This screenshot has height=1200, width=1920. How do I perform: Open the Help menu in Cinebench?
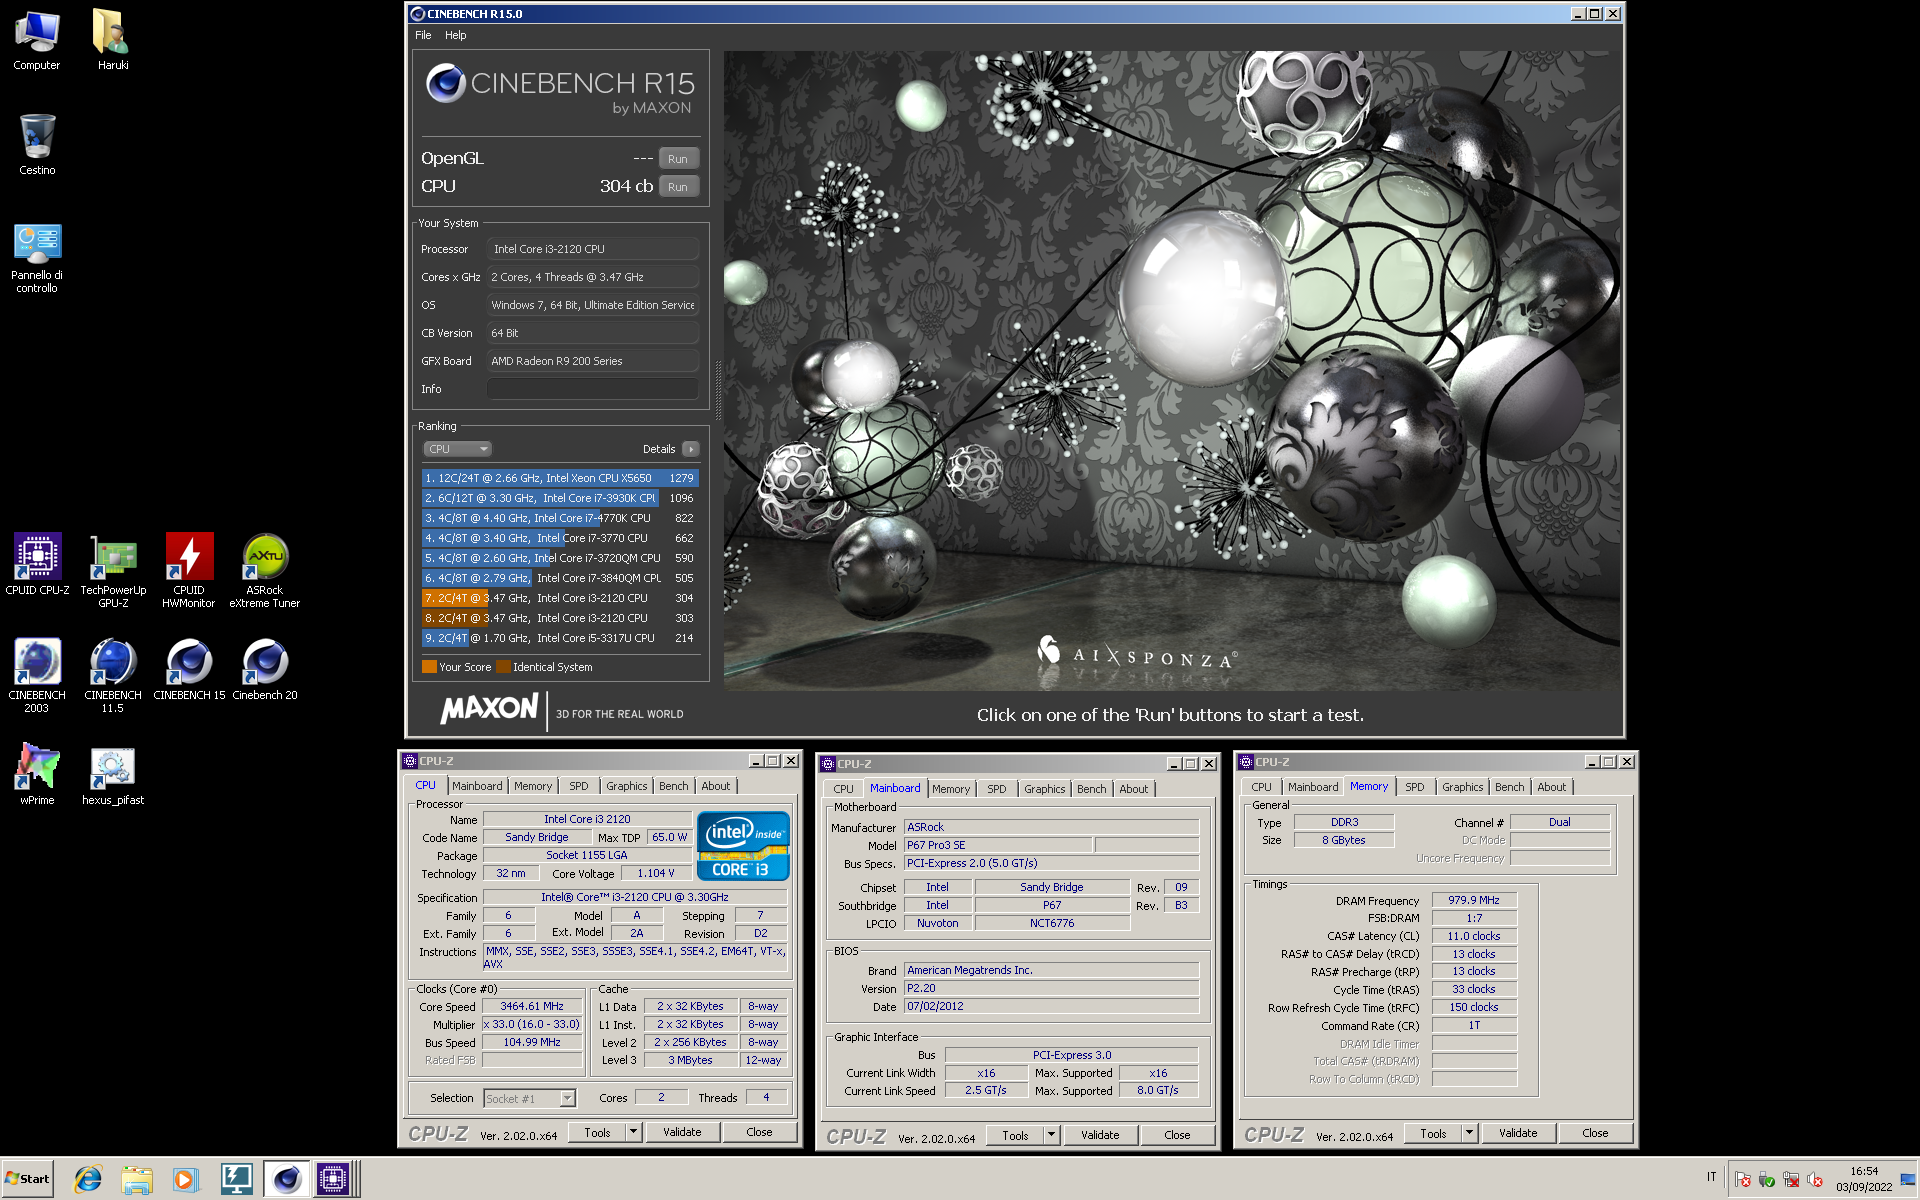[x=455, y=35]
